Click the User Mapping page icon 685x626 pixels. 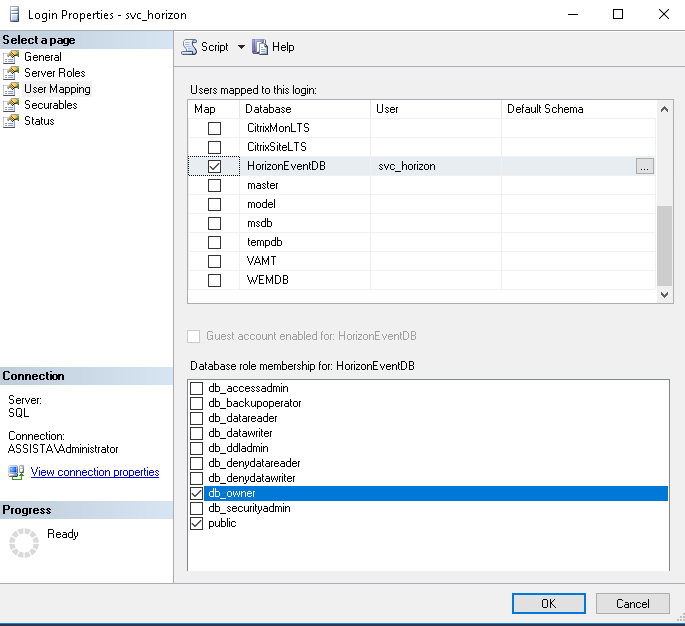[x=11, y=89]
